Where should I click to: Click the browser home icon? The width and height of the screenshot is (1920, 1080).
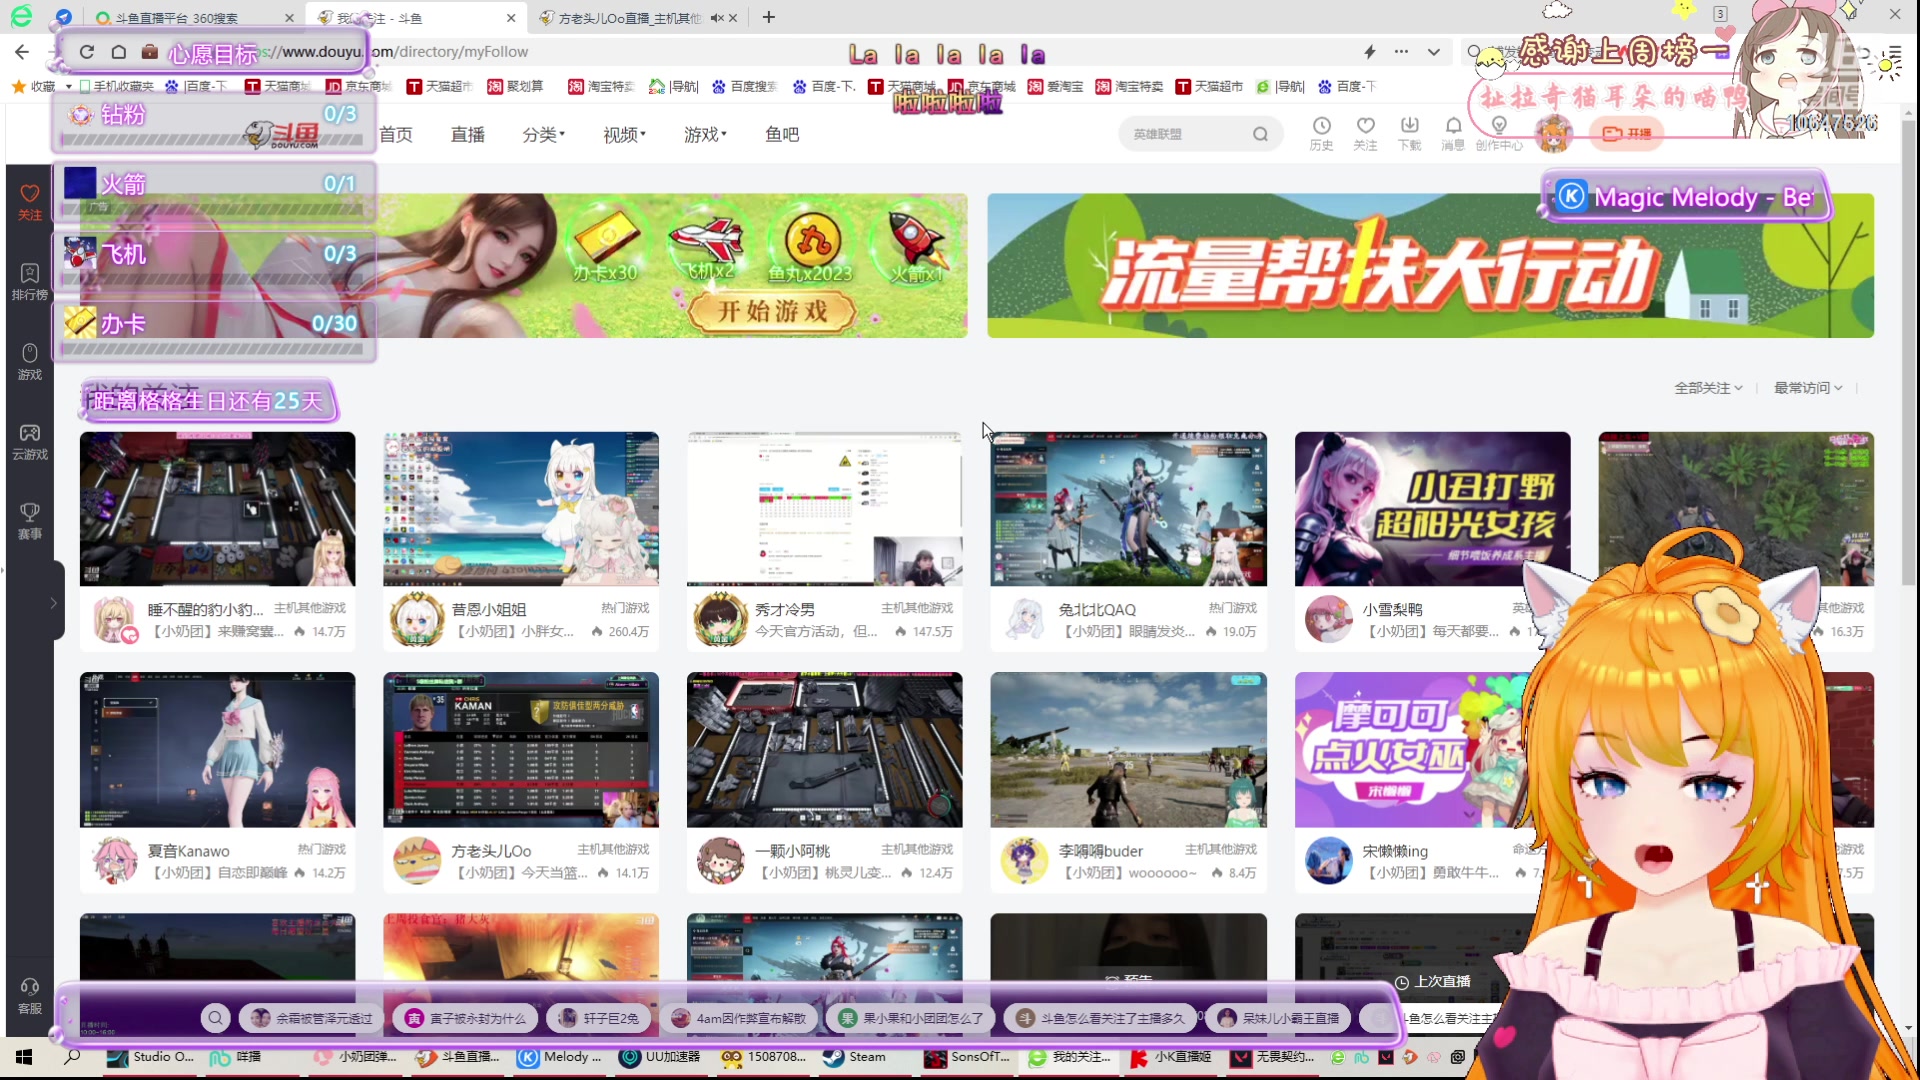click(118, 52)
